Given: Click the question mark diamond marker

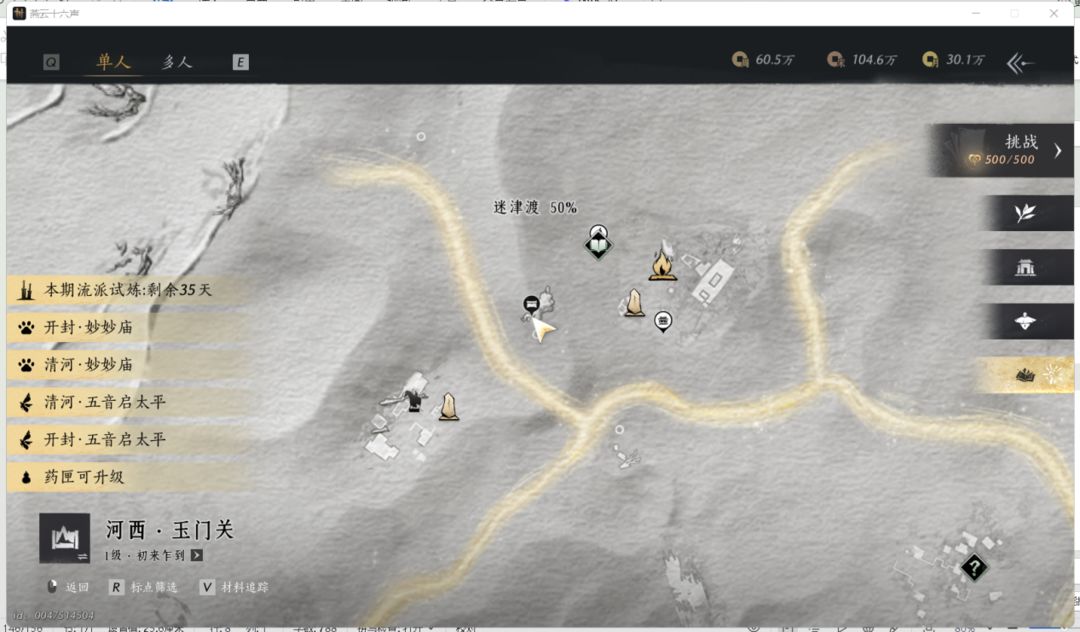Looking at the screenshot, I should pos(974,568).
